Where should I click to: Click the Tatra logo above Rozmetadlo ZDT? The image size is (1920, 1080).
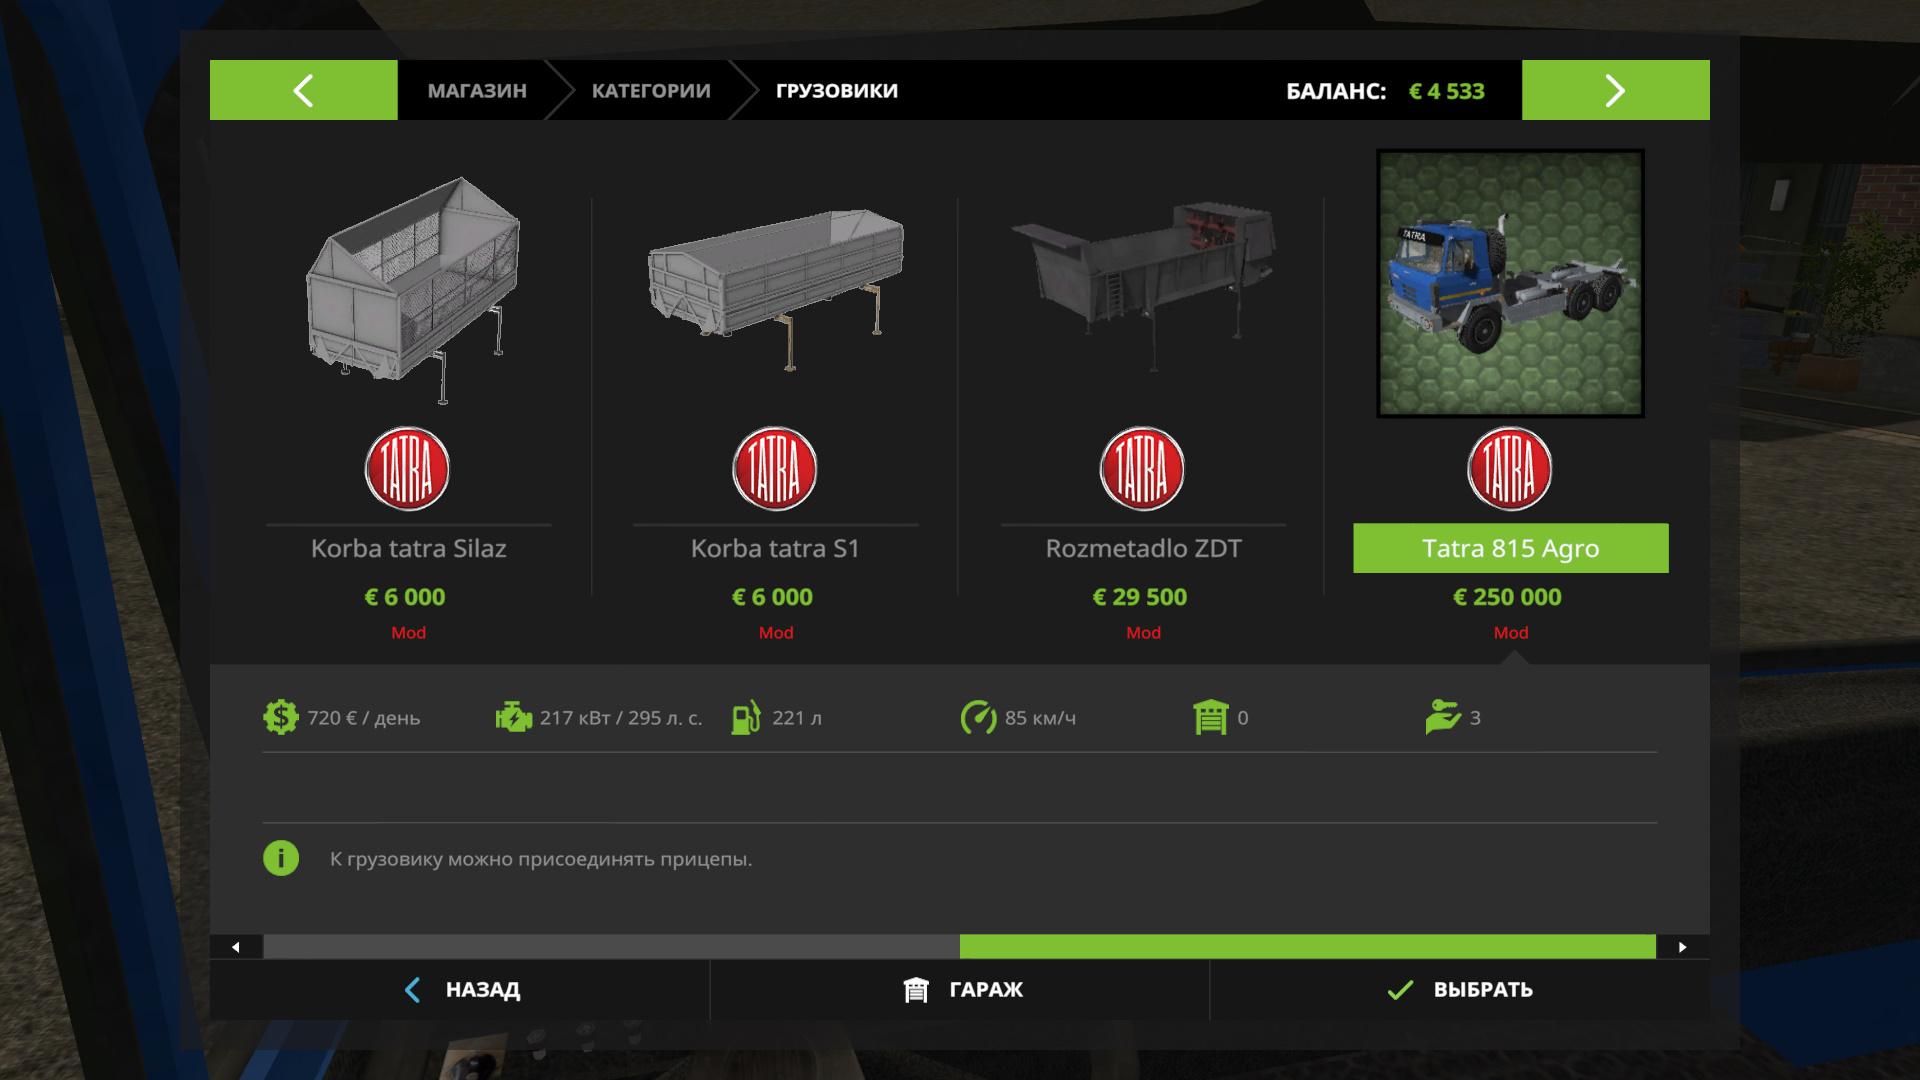[x=1142, y=469]
